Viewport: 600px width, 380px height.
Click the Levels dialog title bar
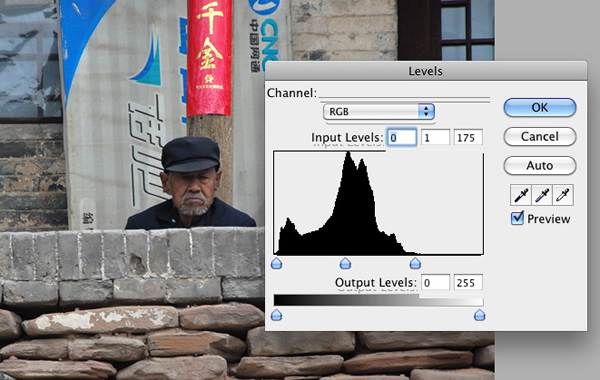coord(426,71)
